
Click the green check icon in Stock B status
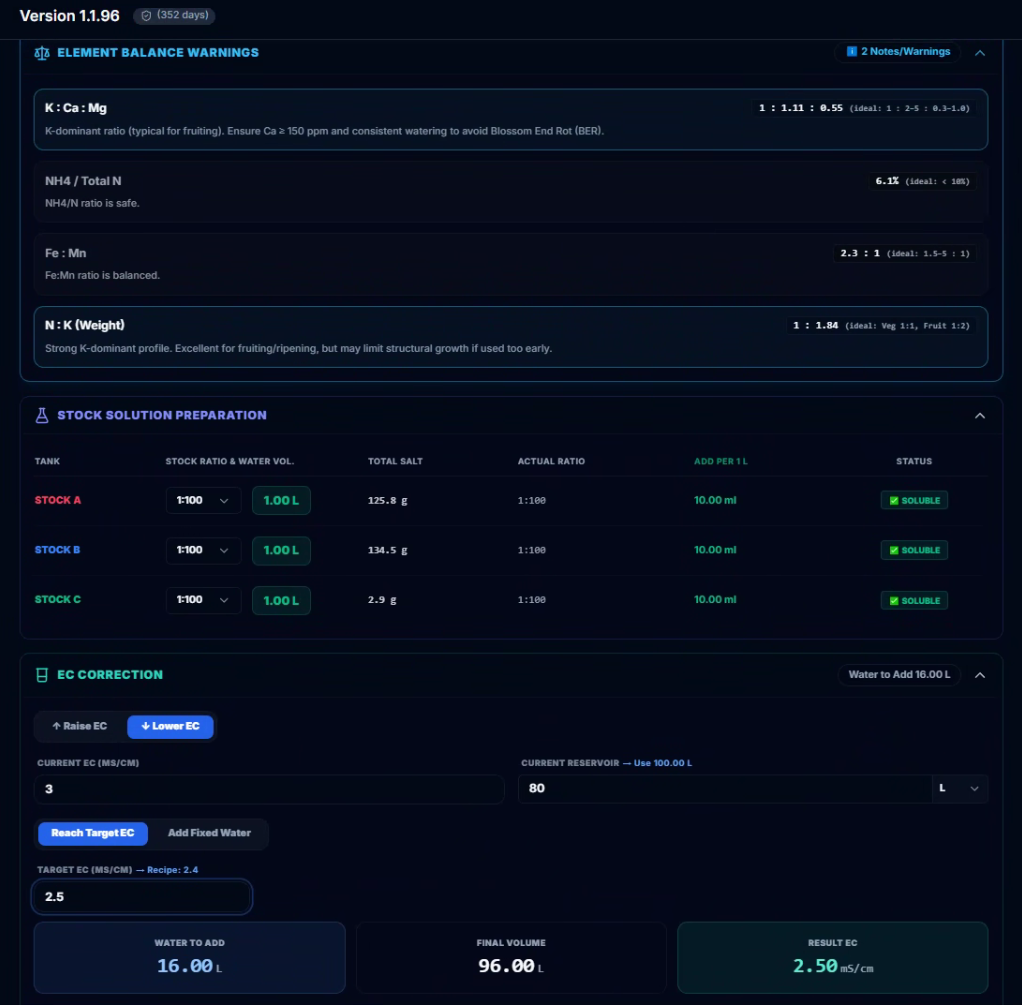click(894, 550)
